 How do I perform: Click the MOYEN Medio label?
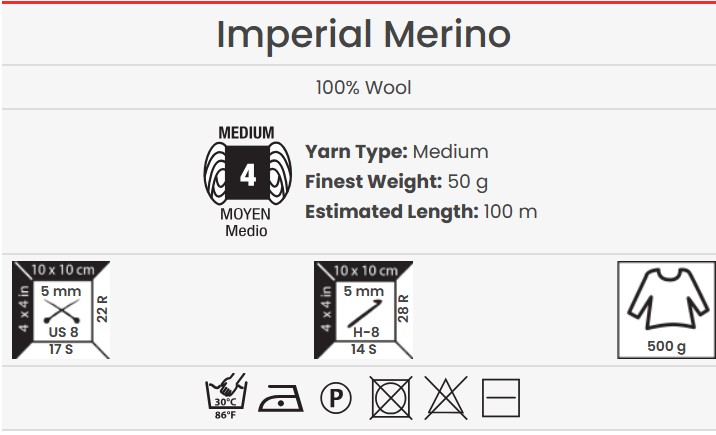coord(245,224)
